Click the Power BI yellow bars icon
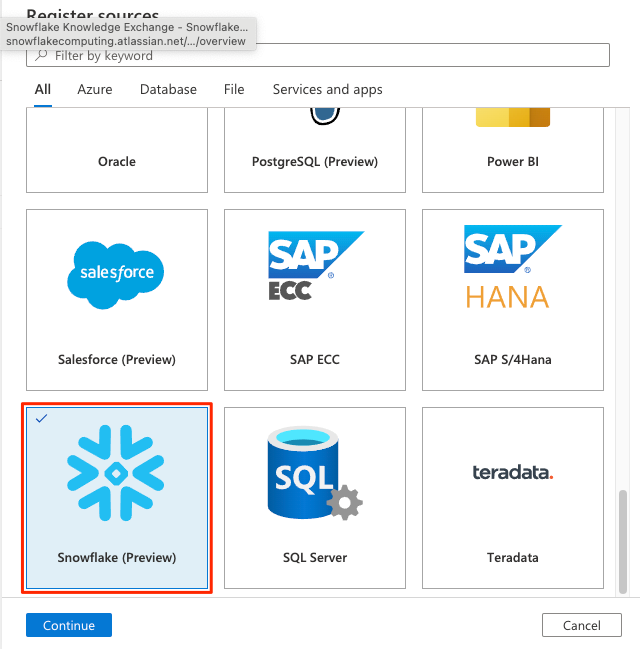The image size is (640, 649). coord(512,117)
